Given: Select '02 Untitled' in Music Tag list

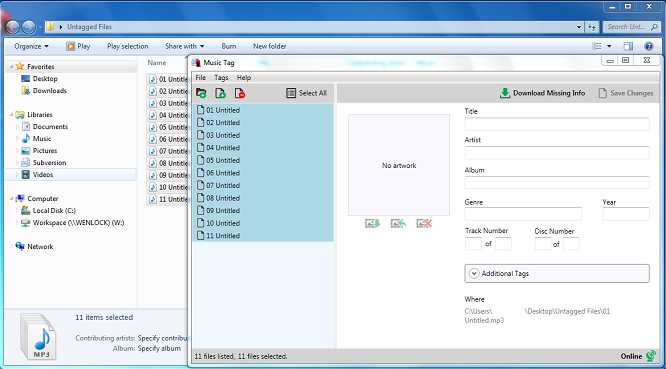Looking at the screenshot, I should (x=263, y=123).
